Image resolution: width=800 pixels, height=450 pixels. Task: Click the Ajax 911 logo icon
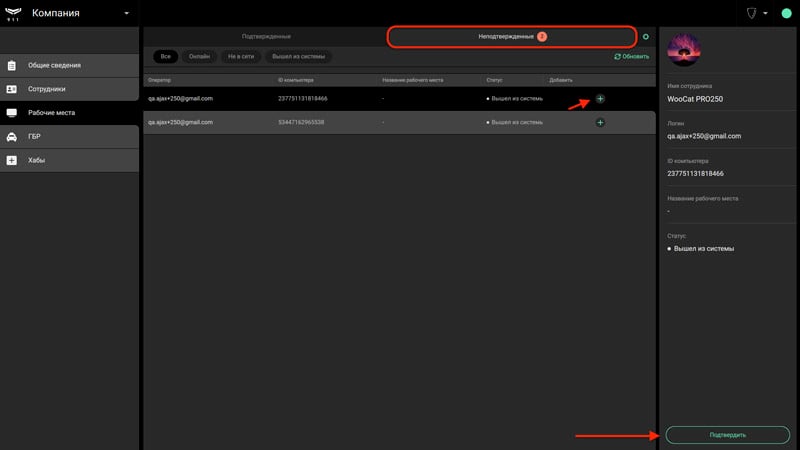pyautogui.click(x=13, y=13)
